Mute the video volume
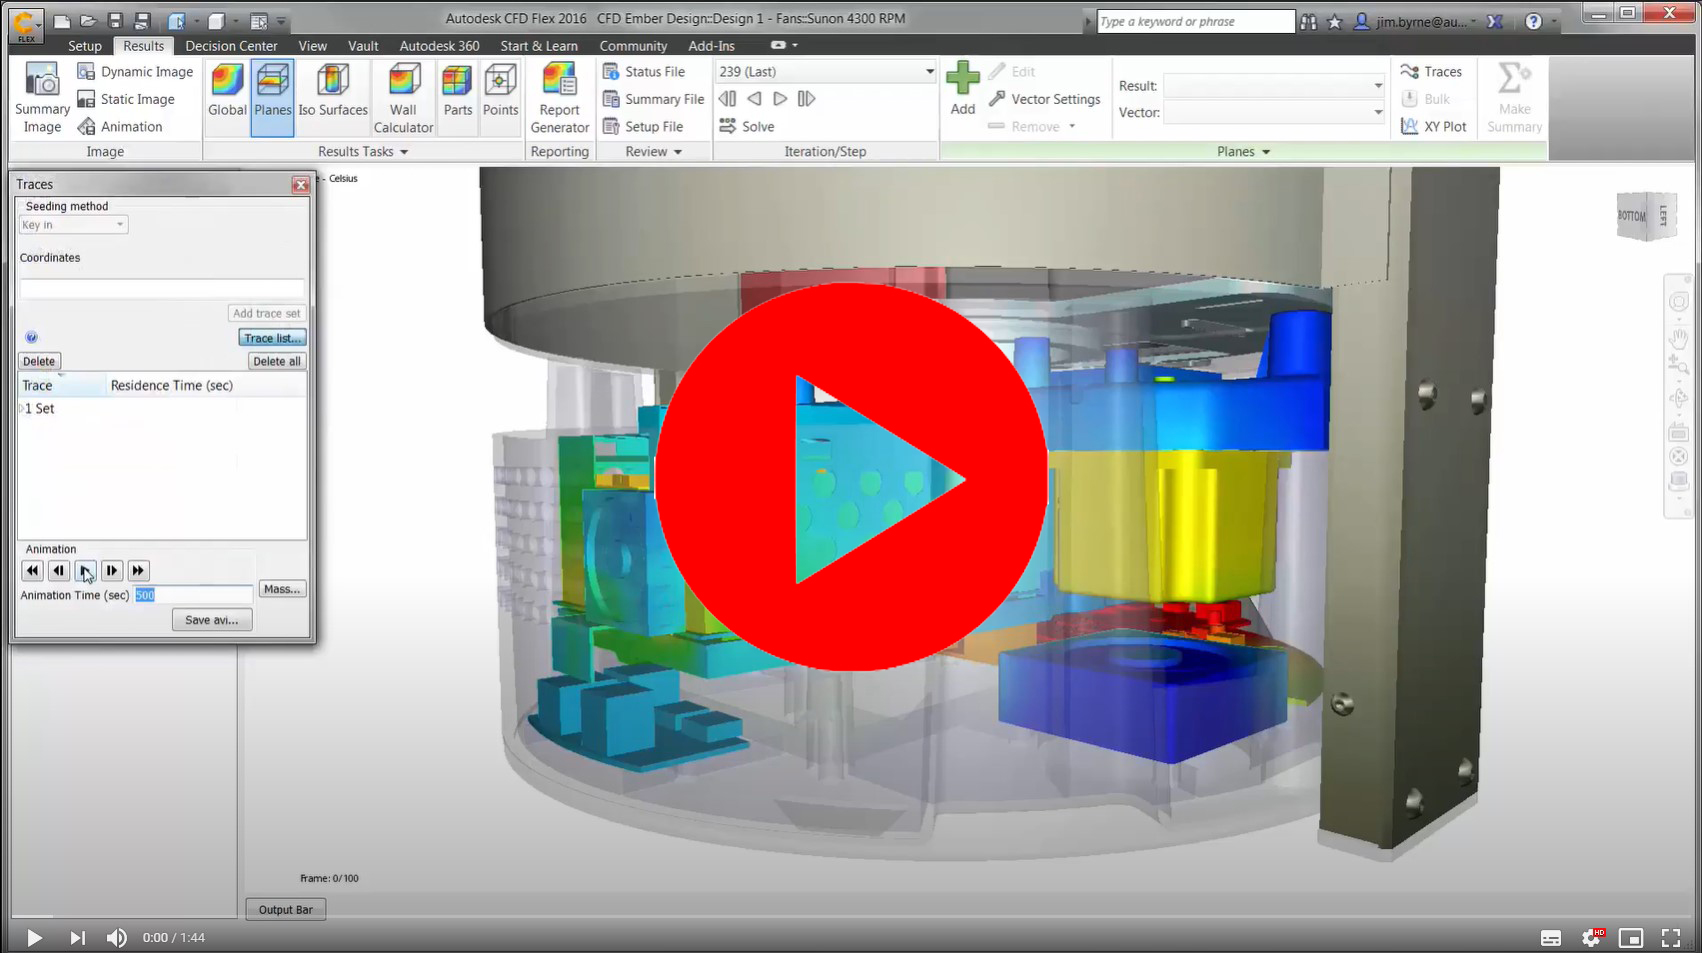The image size is (1702, 953). coord(117,937)
